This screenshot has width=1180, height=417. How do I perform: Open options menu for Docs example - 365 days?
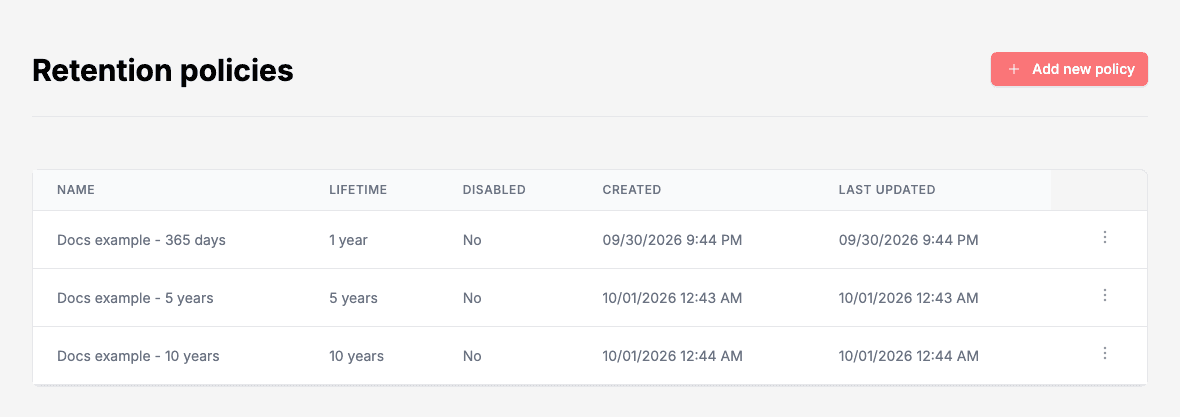point(1105,238)
